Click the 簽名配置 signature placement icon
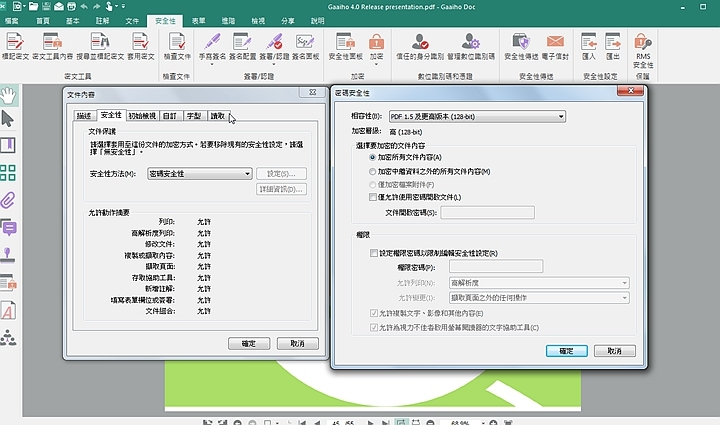The image size is (720, 425). (x=242, y=42)
